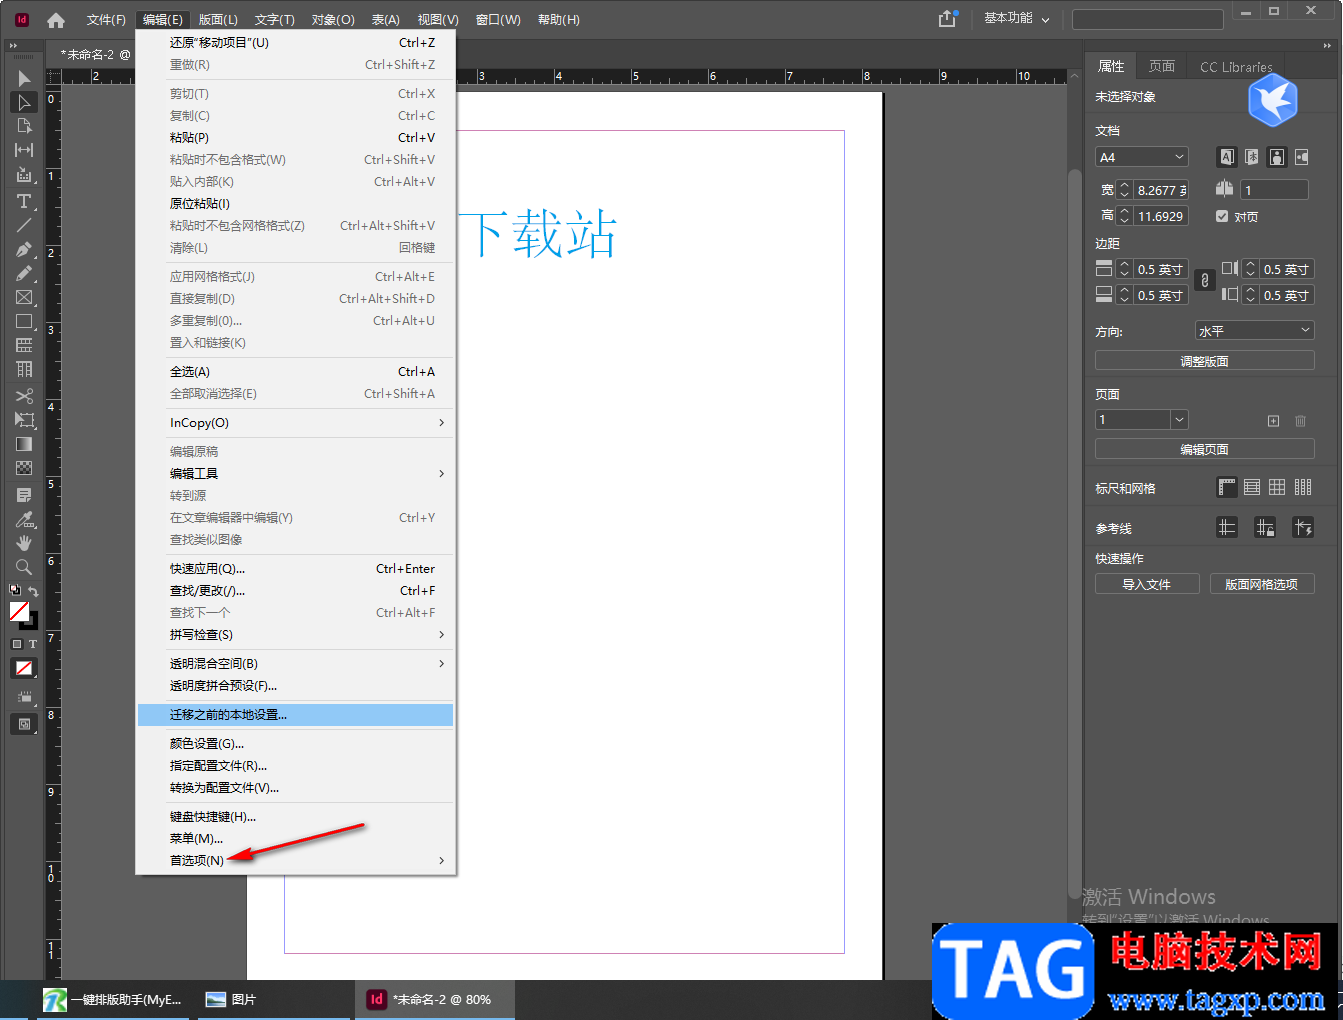The image size is (1343, 1020).
Task: Select the Pencil tool
Action: pos(24,273)
